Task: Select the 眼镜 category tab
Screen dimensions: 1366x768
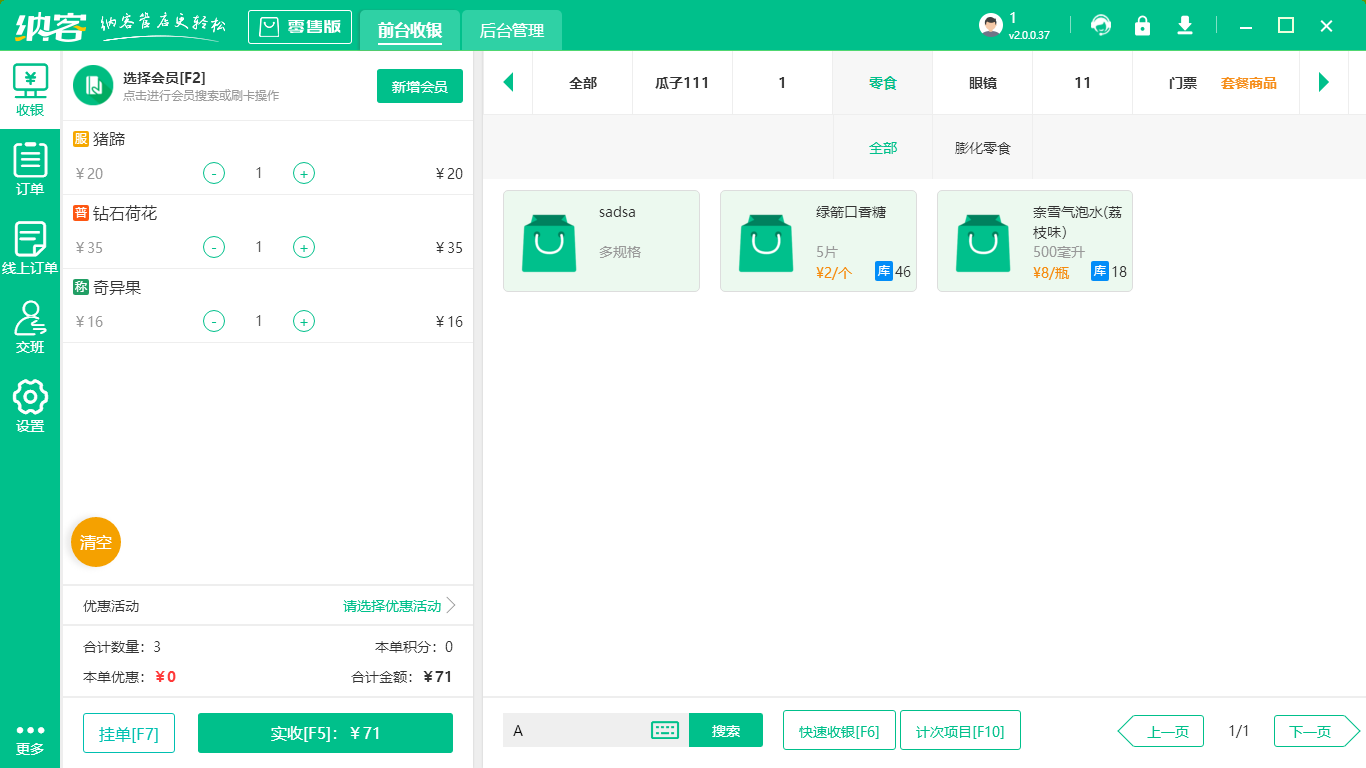Action: coord(981,83)
